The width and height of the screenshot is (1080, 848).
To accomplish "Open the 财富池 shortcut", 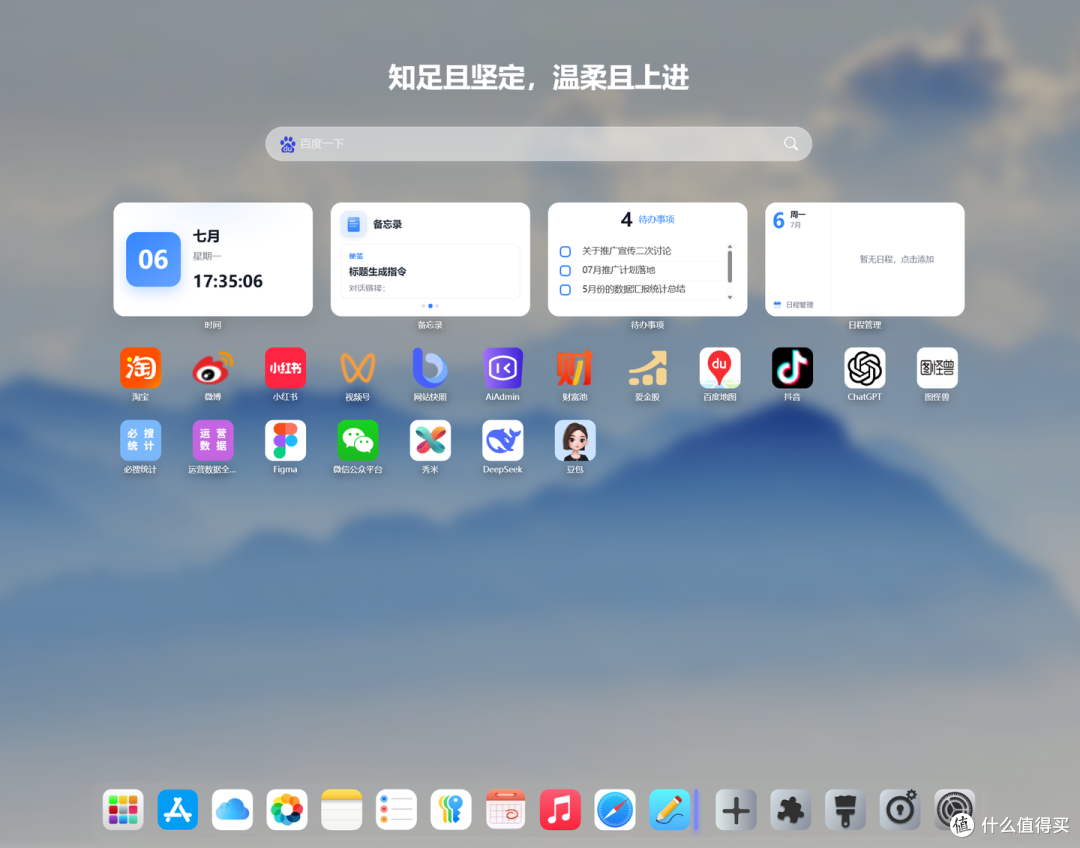I will click(575, 368).
